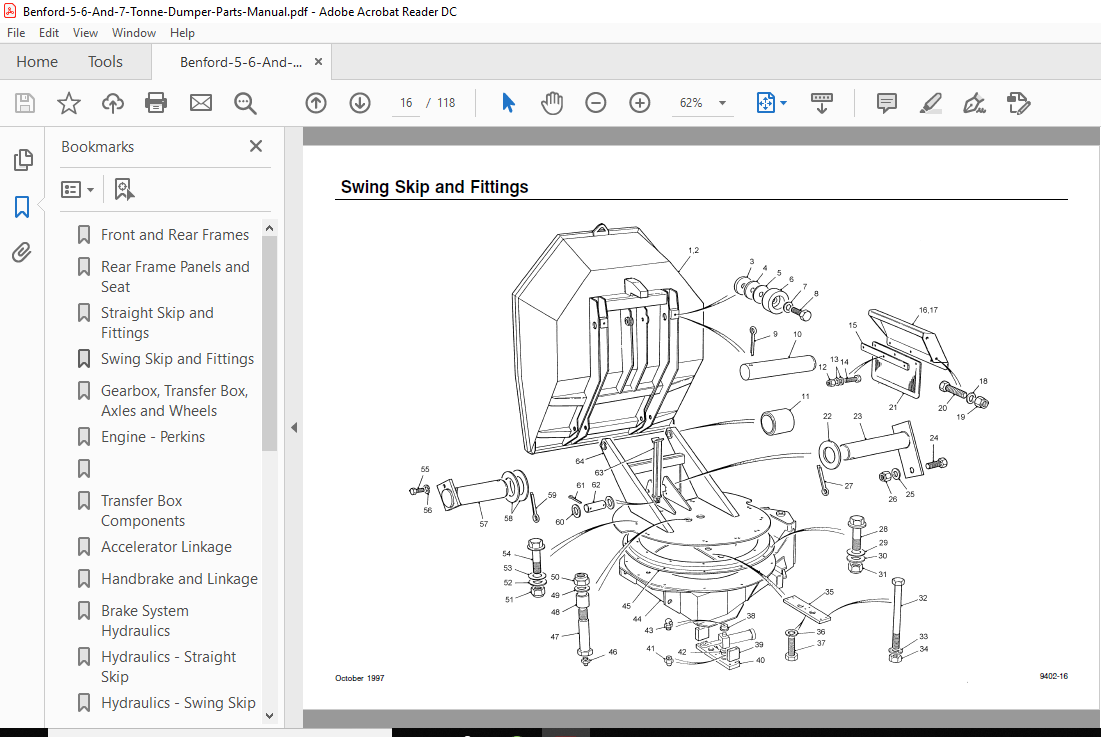The image size is (1101, 737).
Task: Open Gearbox, Transfer Box, Axles bookmark
Action: (x=174, y=400)
